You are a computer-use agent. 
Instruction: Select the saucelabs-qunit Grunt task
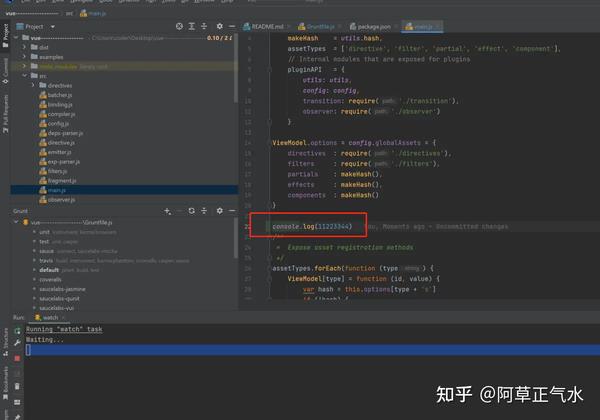(x=59, y=298)
